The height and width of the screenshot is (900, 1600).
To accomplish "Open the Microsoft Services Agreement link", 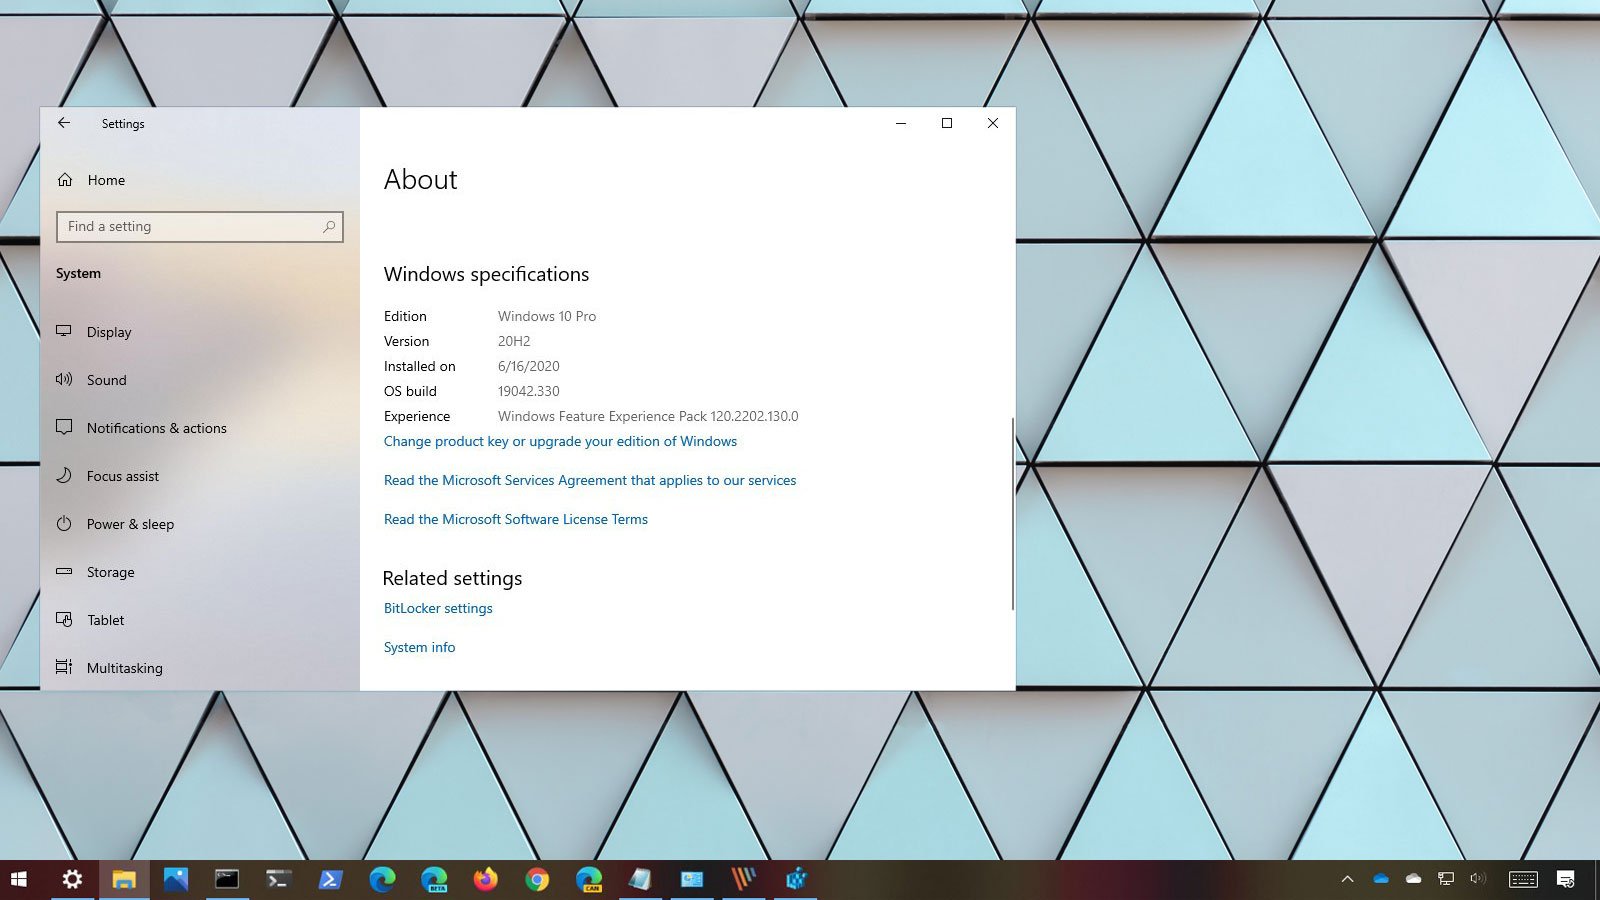I will (590, 480).
